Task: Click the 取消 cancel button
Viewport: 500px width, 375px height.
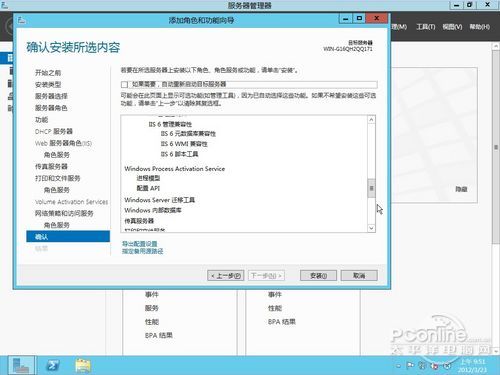Action: point(359,276)
